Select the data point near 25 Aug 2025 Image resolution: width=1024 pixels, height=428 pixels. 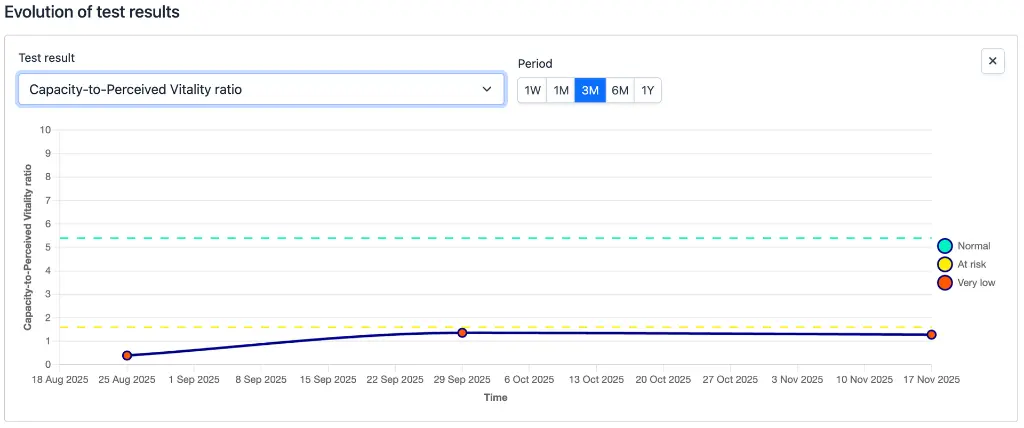(x=127, y=355)
